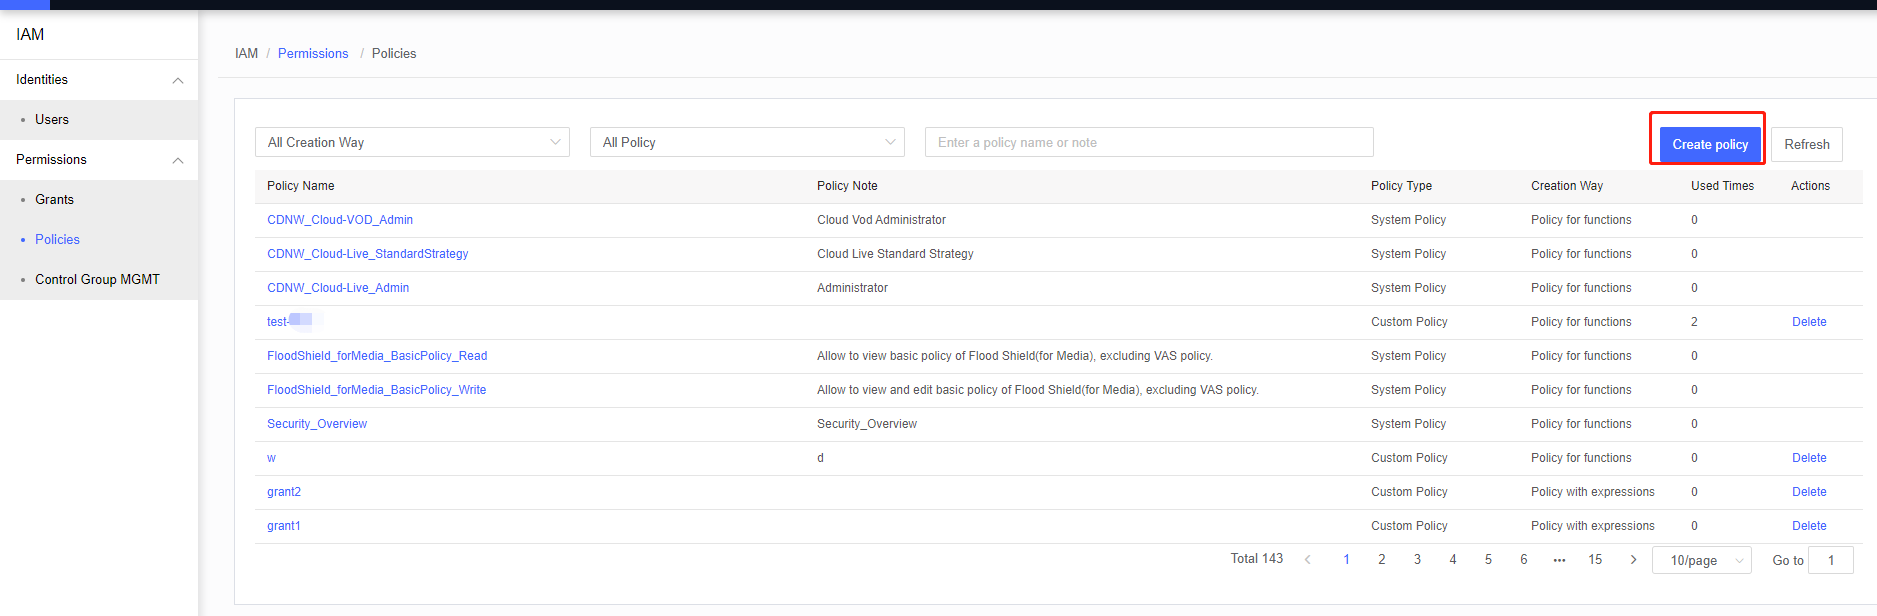This screenshot has height=616, width=1877.
Task: Click the previous page arrow
Action: coord(1308,560)
